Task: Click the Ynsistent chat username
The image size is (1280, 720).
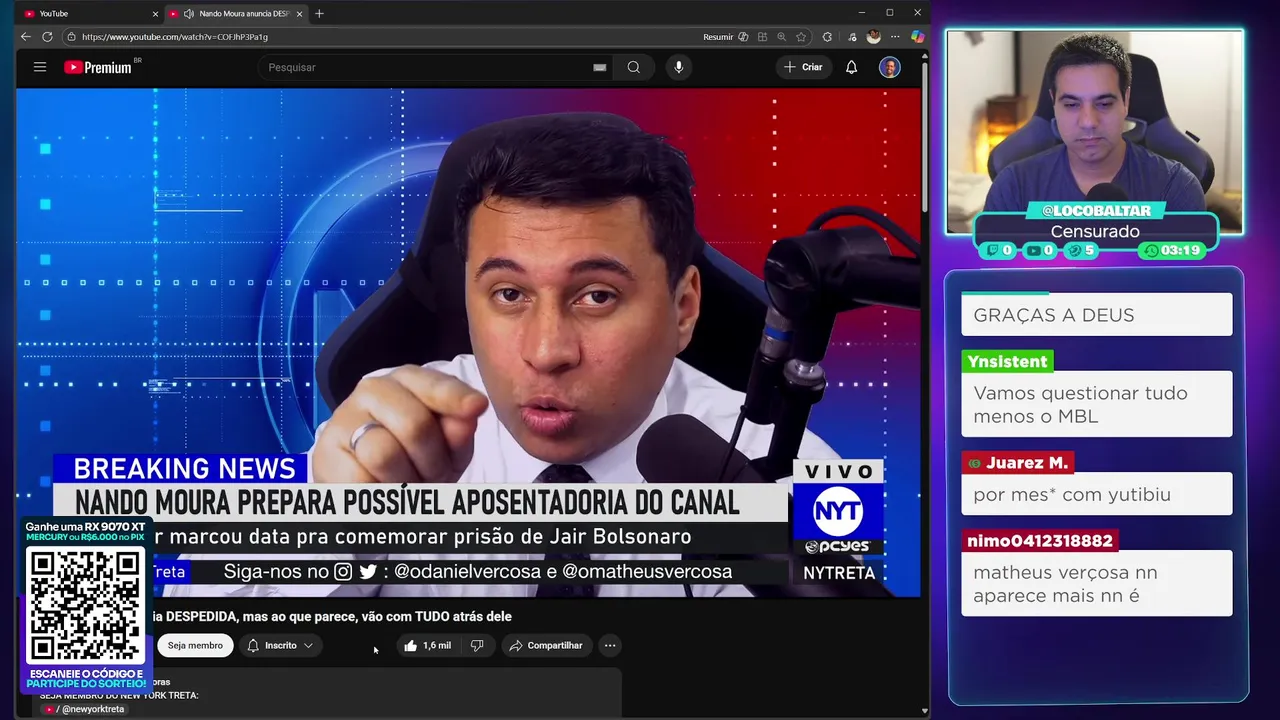Action: pyautogui.click(x=1007, y=362)
